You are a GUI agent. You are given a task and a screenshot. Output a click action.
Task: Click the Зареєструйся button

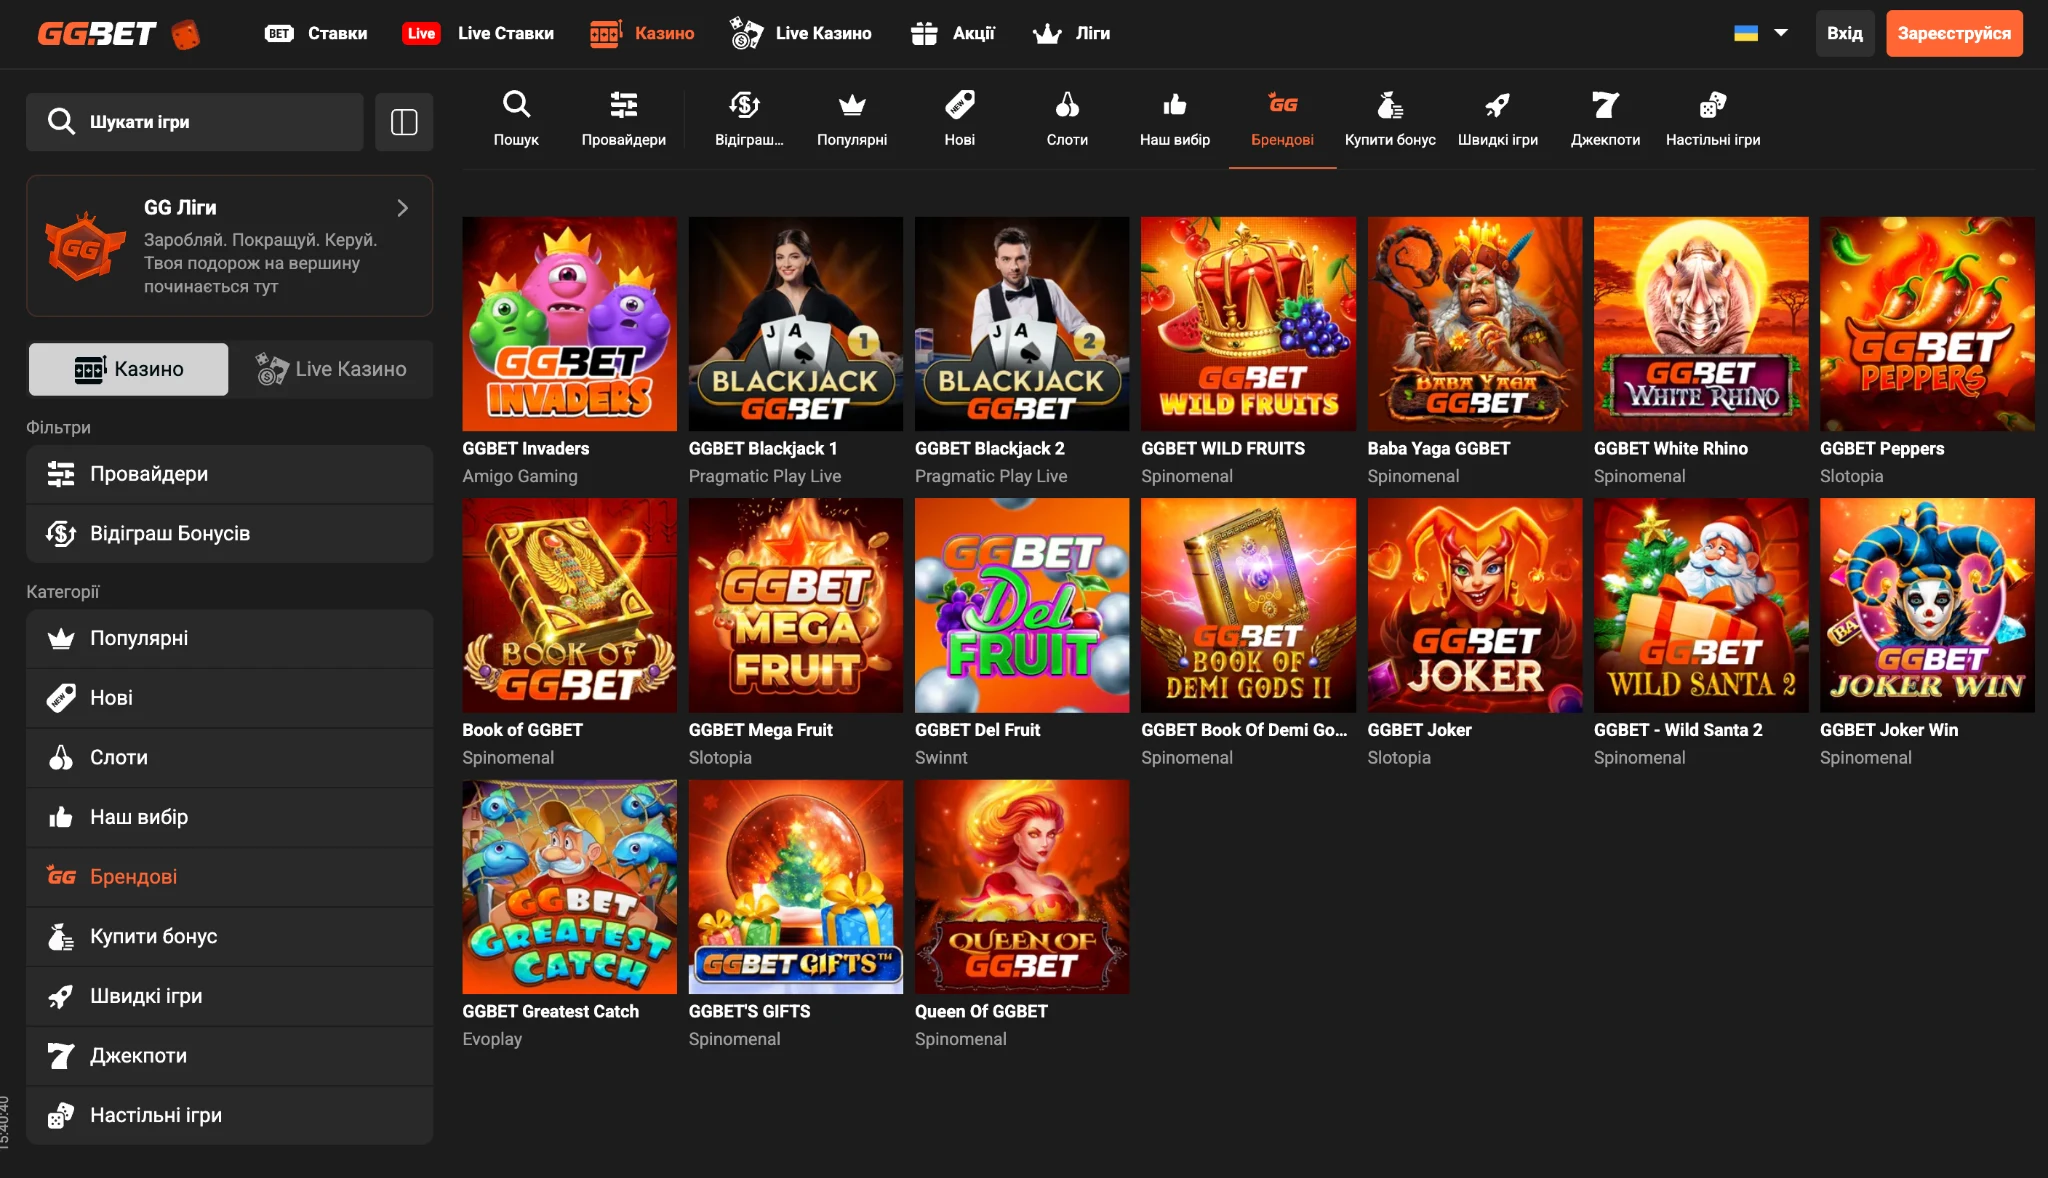1954,33
